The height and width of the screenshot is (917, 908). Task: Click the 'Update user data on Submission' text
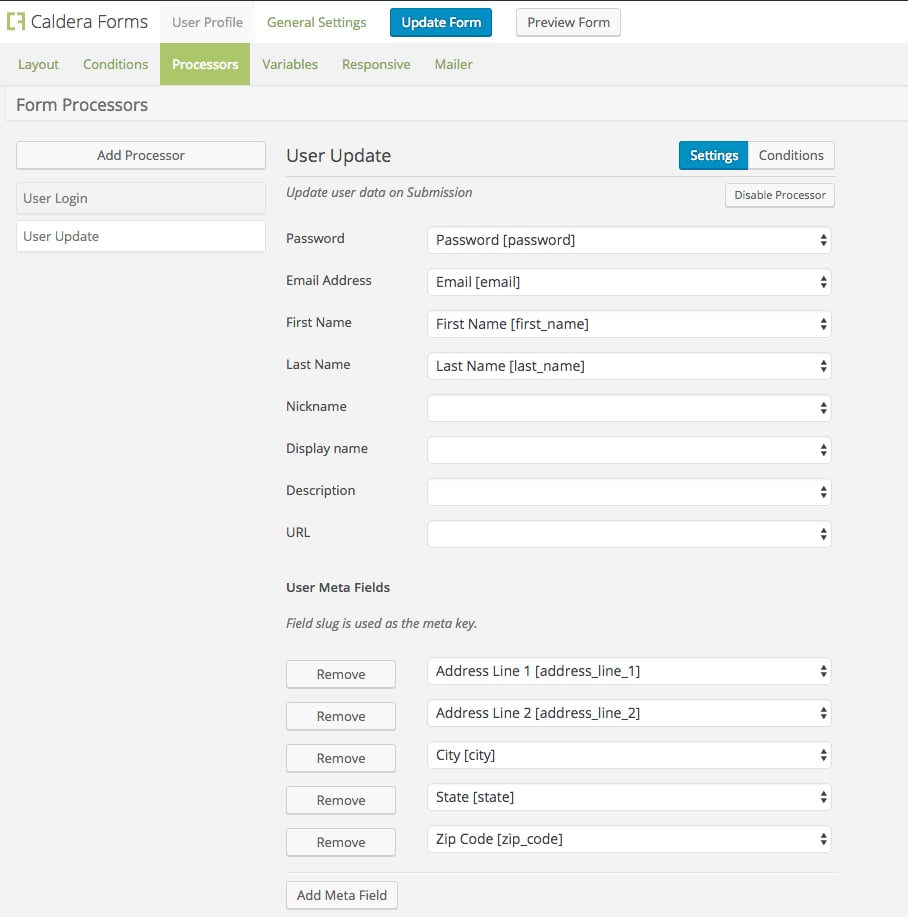379,193
